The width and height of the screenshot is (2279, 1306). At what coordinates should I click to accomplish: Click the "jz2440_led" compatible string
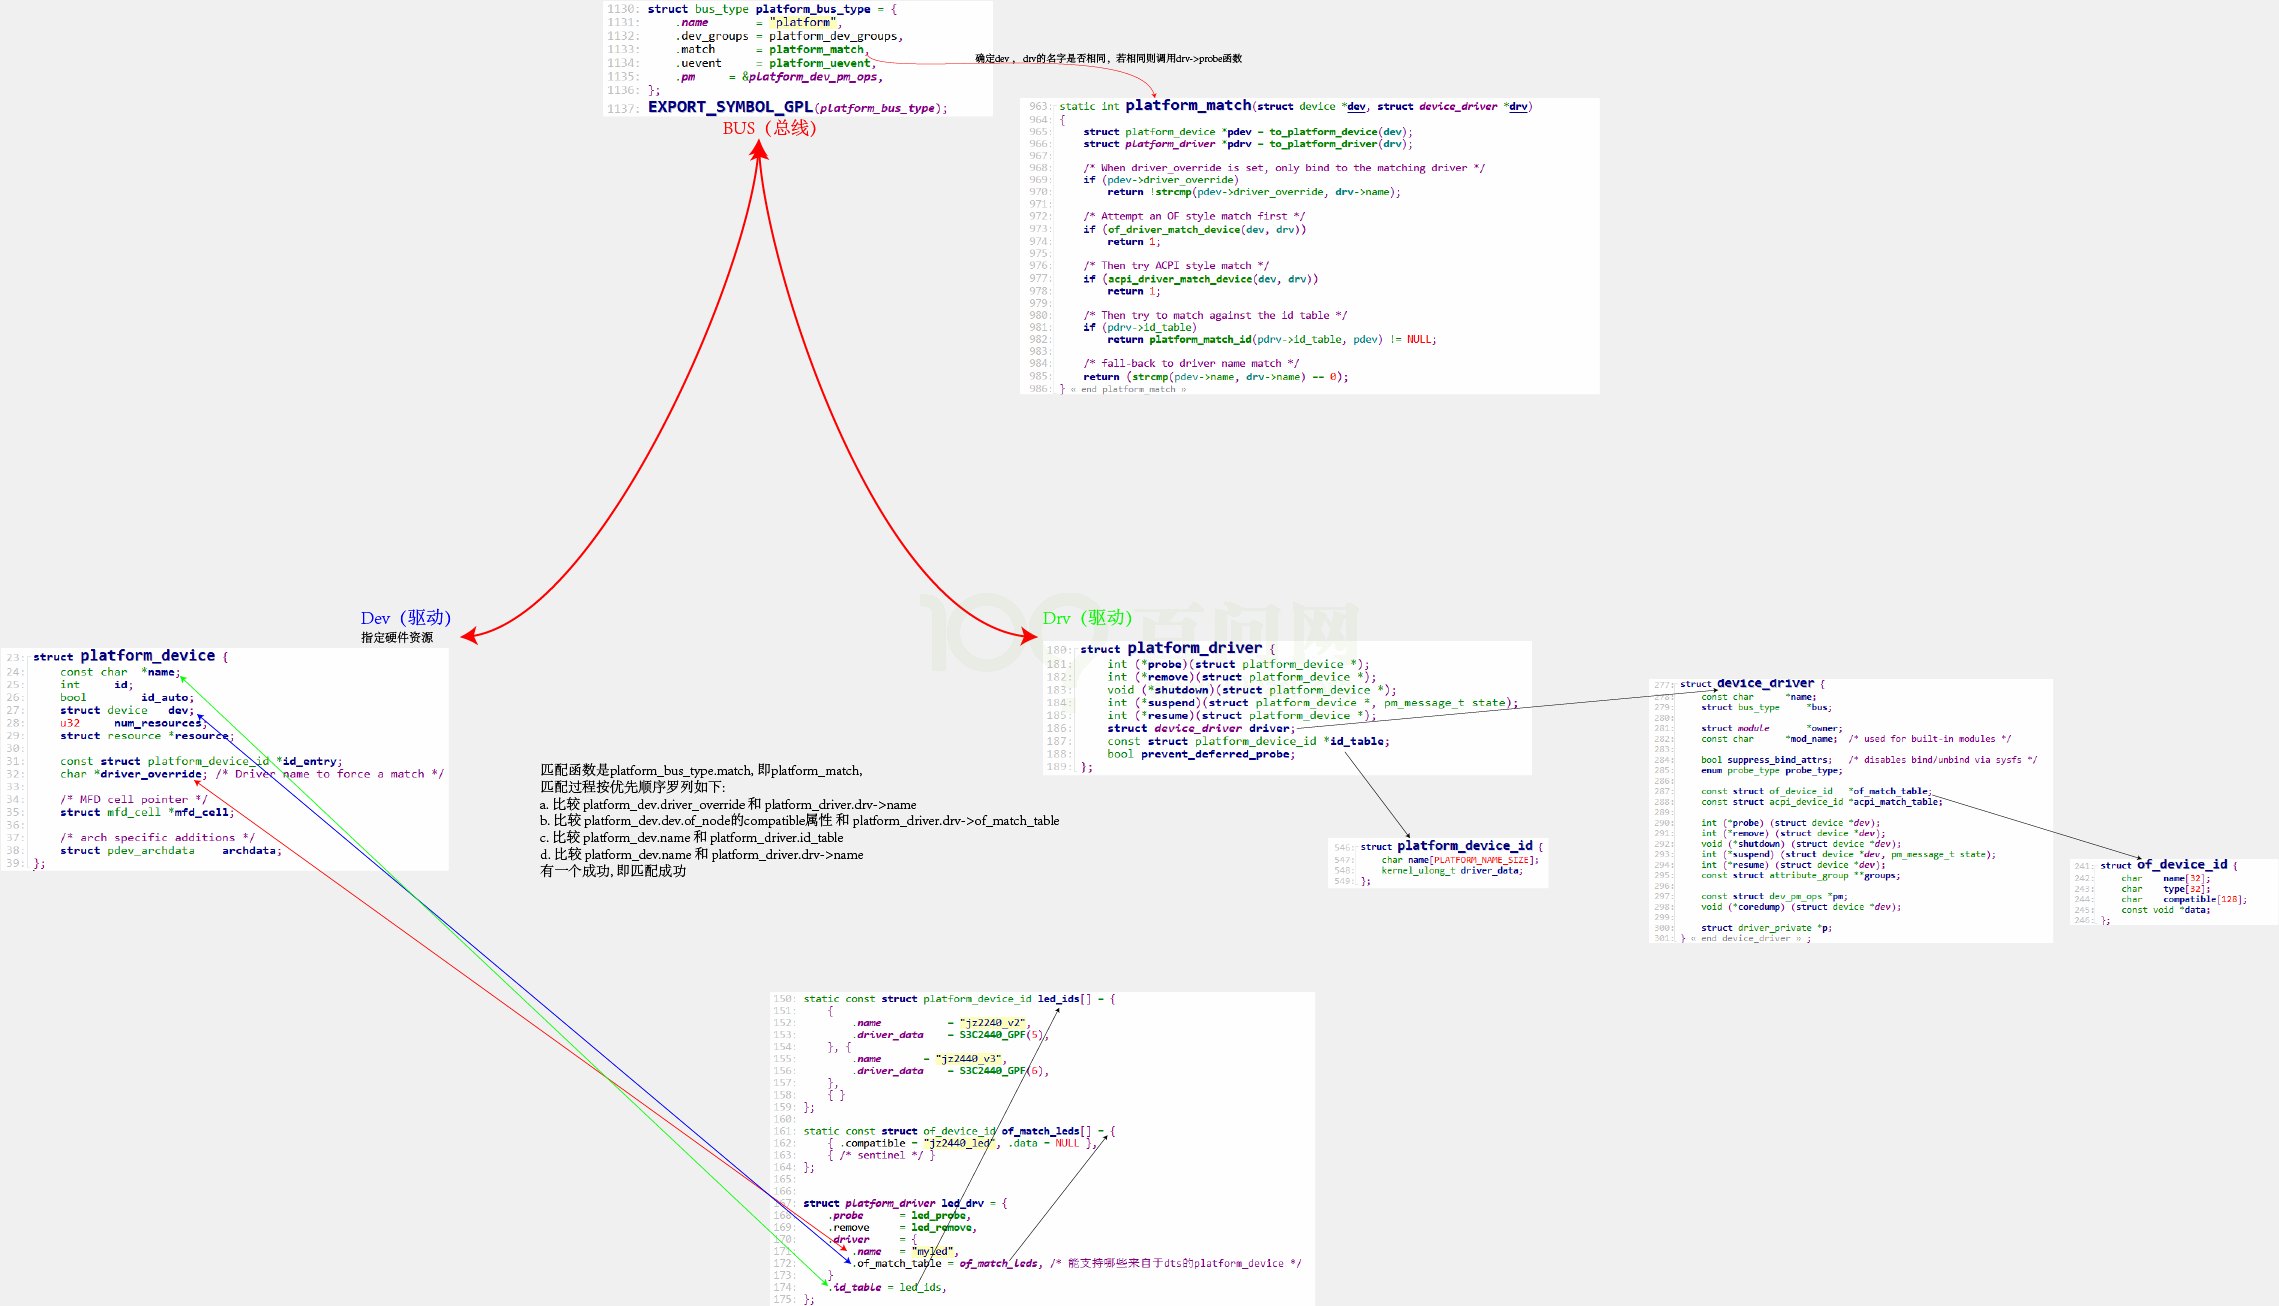tap(958, 1143)
